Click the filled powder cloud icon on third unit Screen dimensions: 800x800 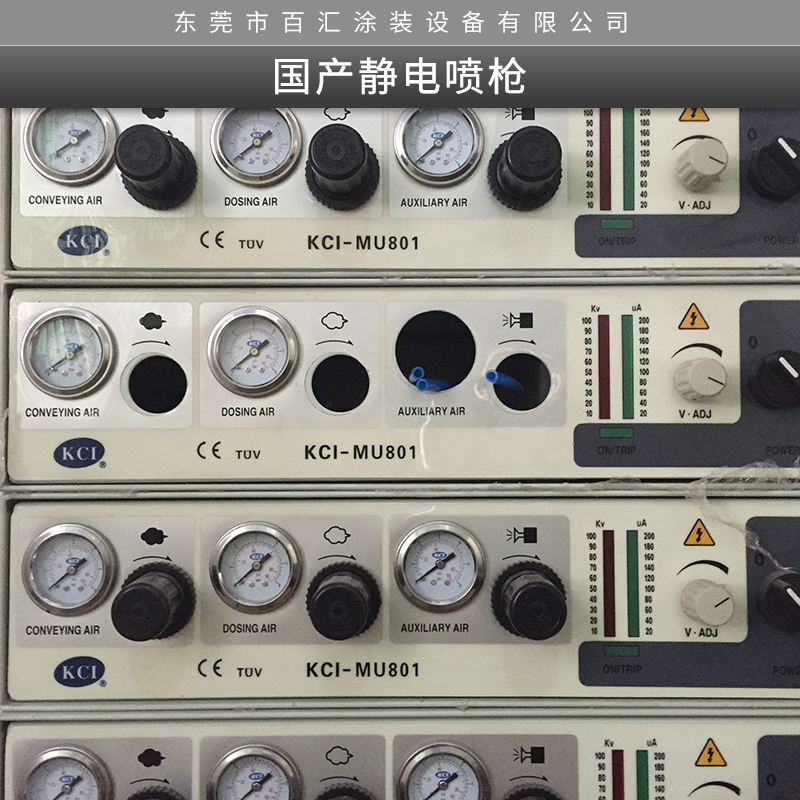[x=153, y=536]
